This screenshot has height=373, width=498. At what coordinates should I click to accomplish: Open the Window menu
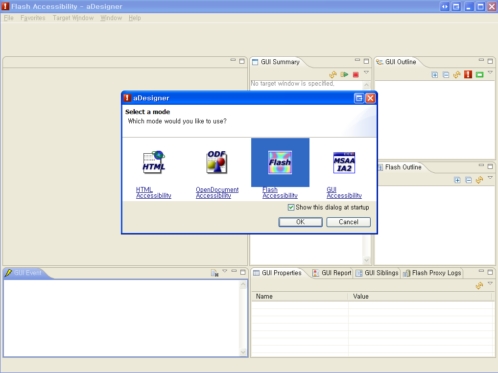pos(111,18)
